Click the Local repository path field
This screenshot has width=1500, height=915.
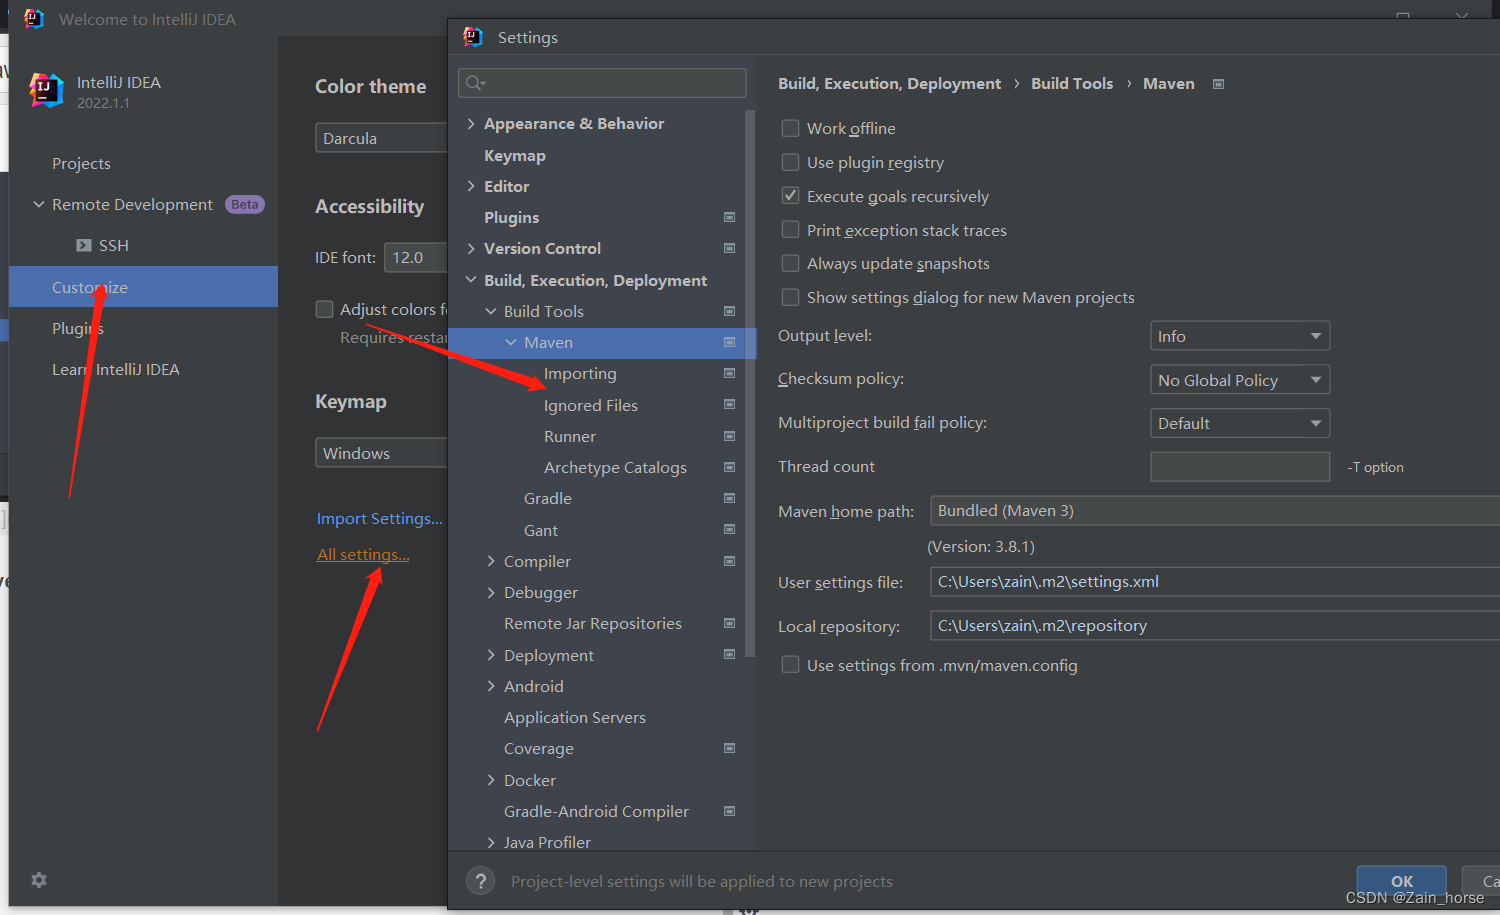tap(1214, 626)
